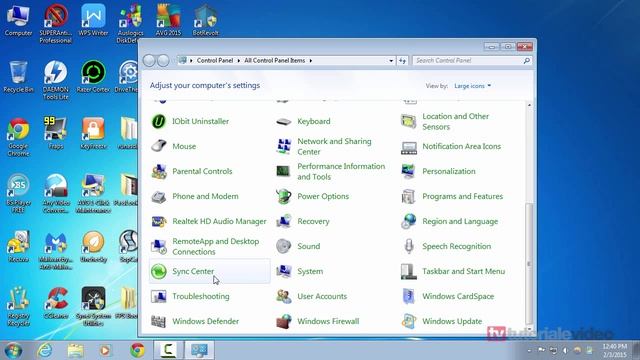Open the Windows Defender icon
Screen dimensions: 640x360
159,321
